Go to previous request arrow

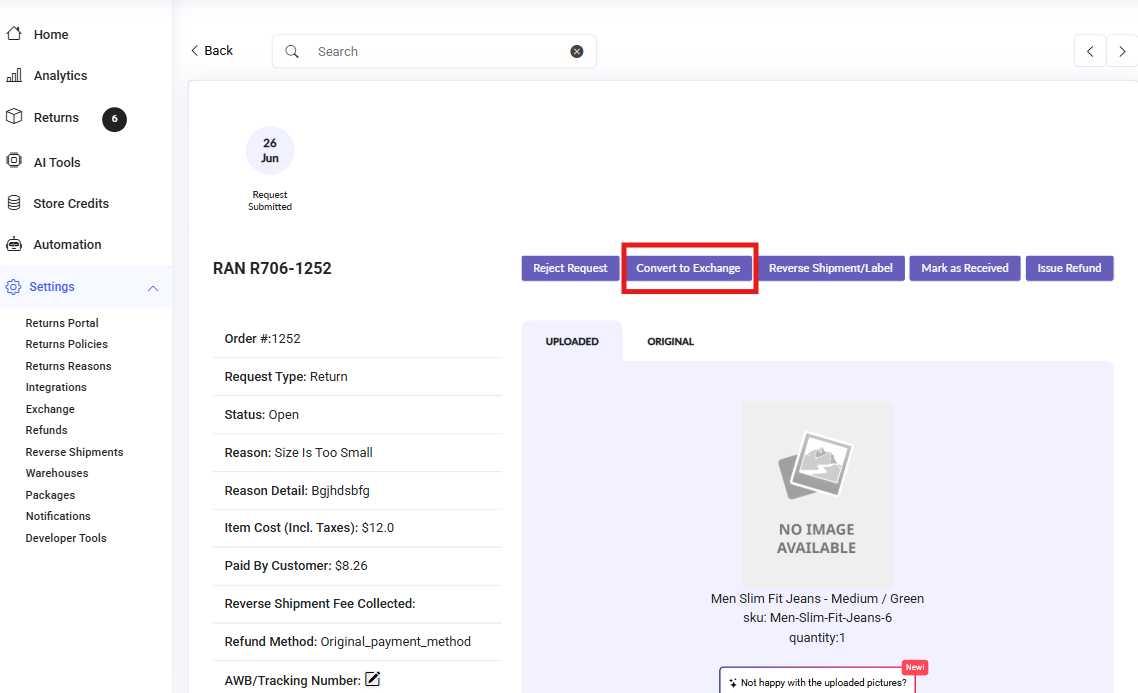pos(1090,51)
